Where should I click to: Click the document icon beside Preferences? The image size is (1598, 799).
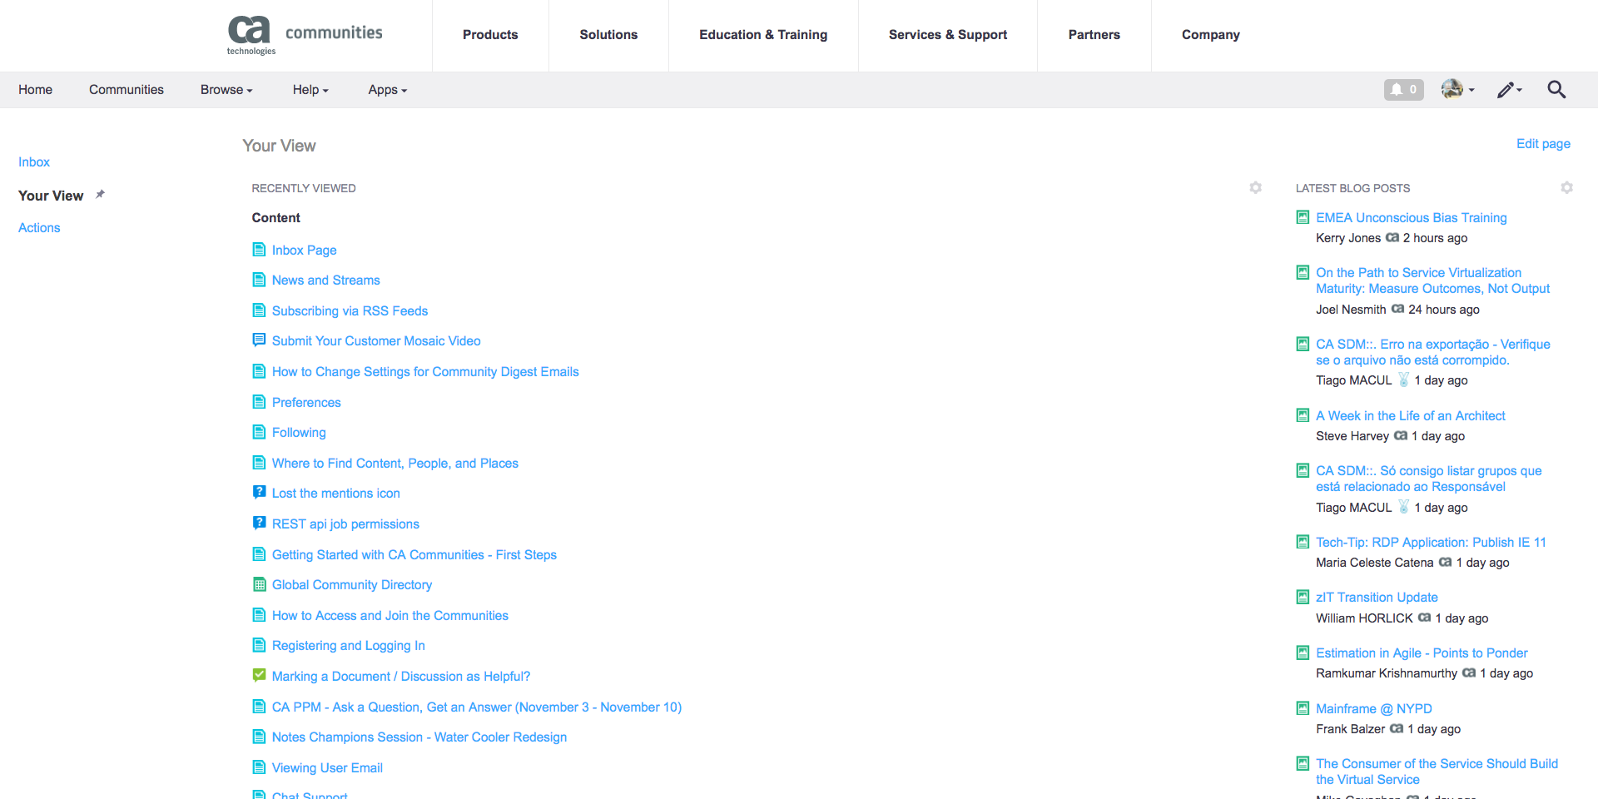(x=259, y=402)
